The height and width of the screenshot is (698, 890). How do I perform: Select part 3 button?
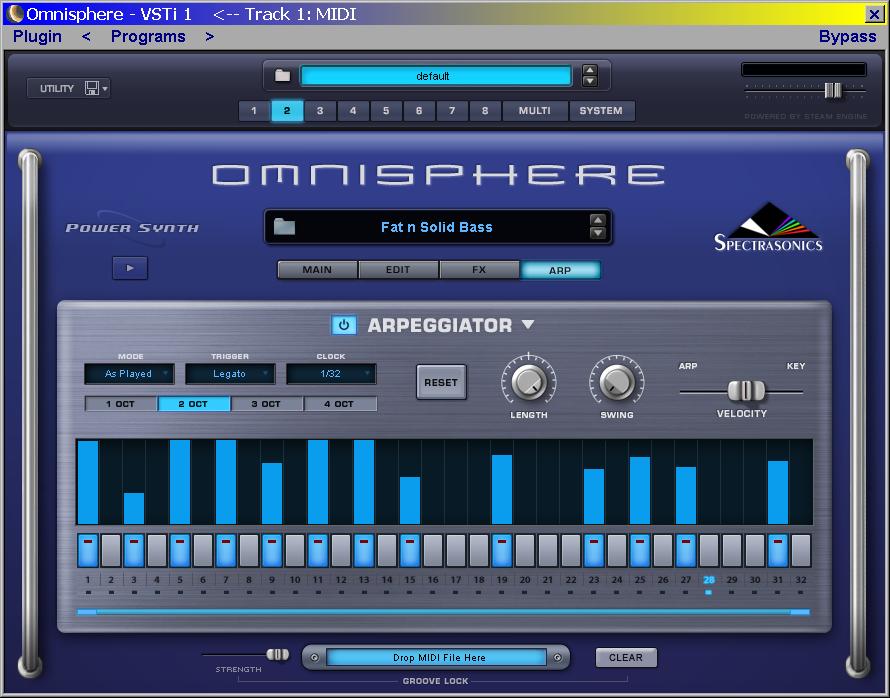[320, 111]
